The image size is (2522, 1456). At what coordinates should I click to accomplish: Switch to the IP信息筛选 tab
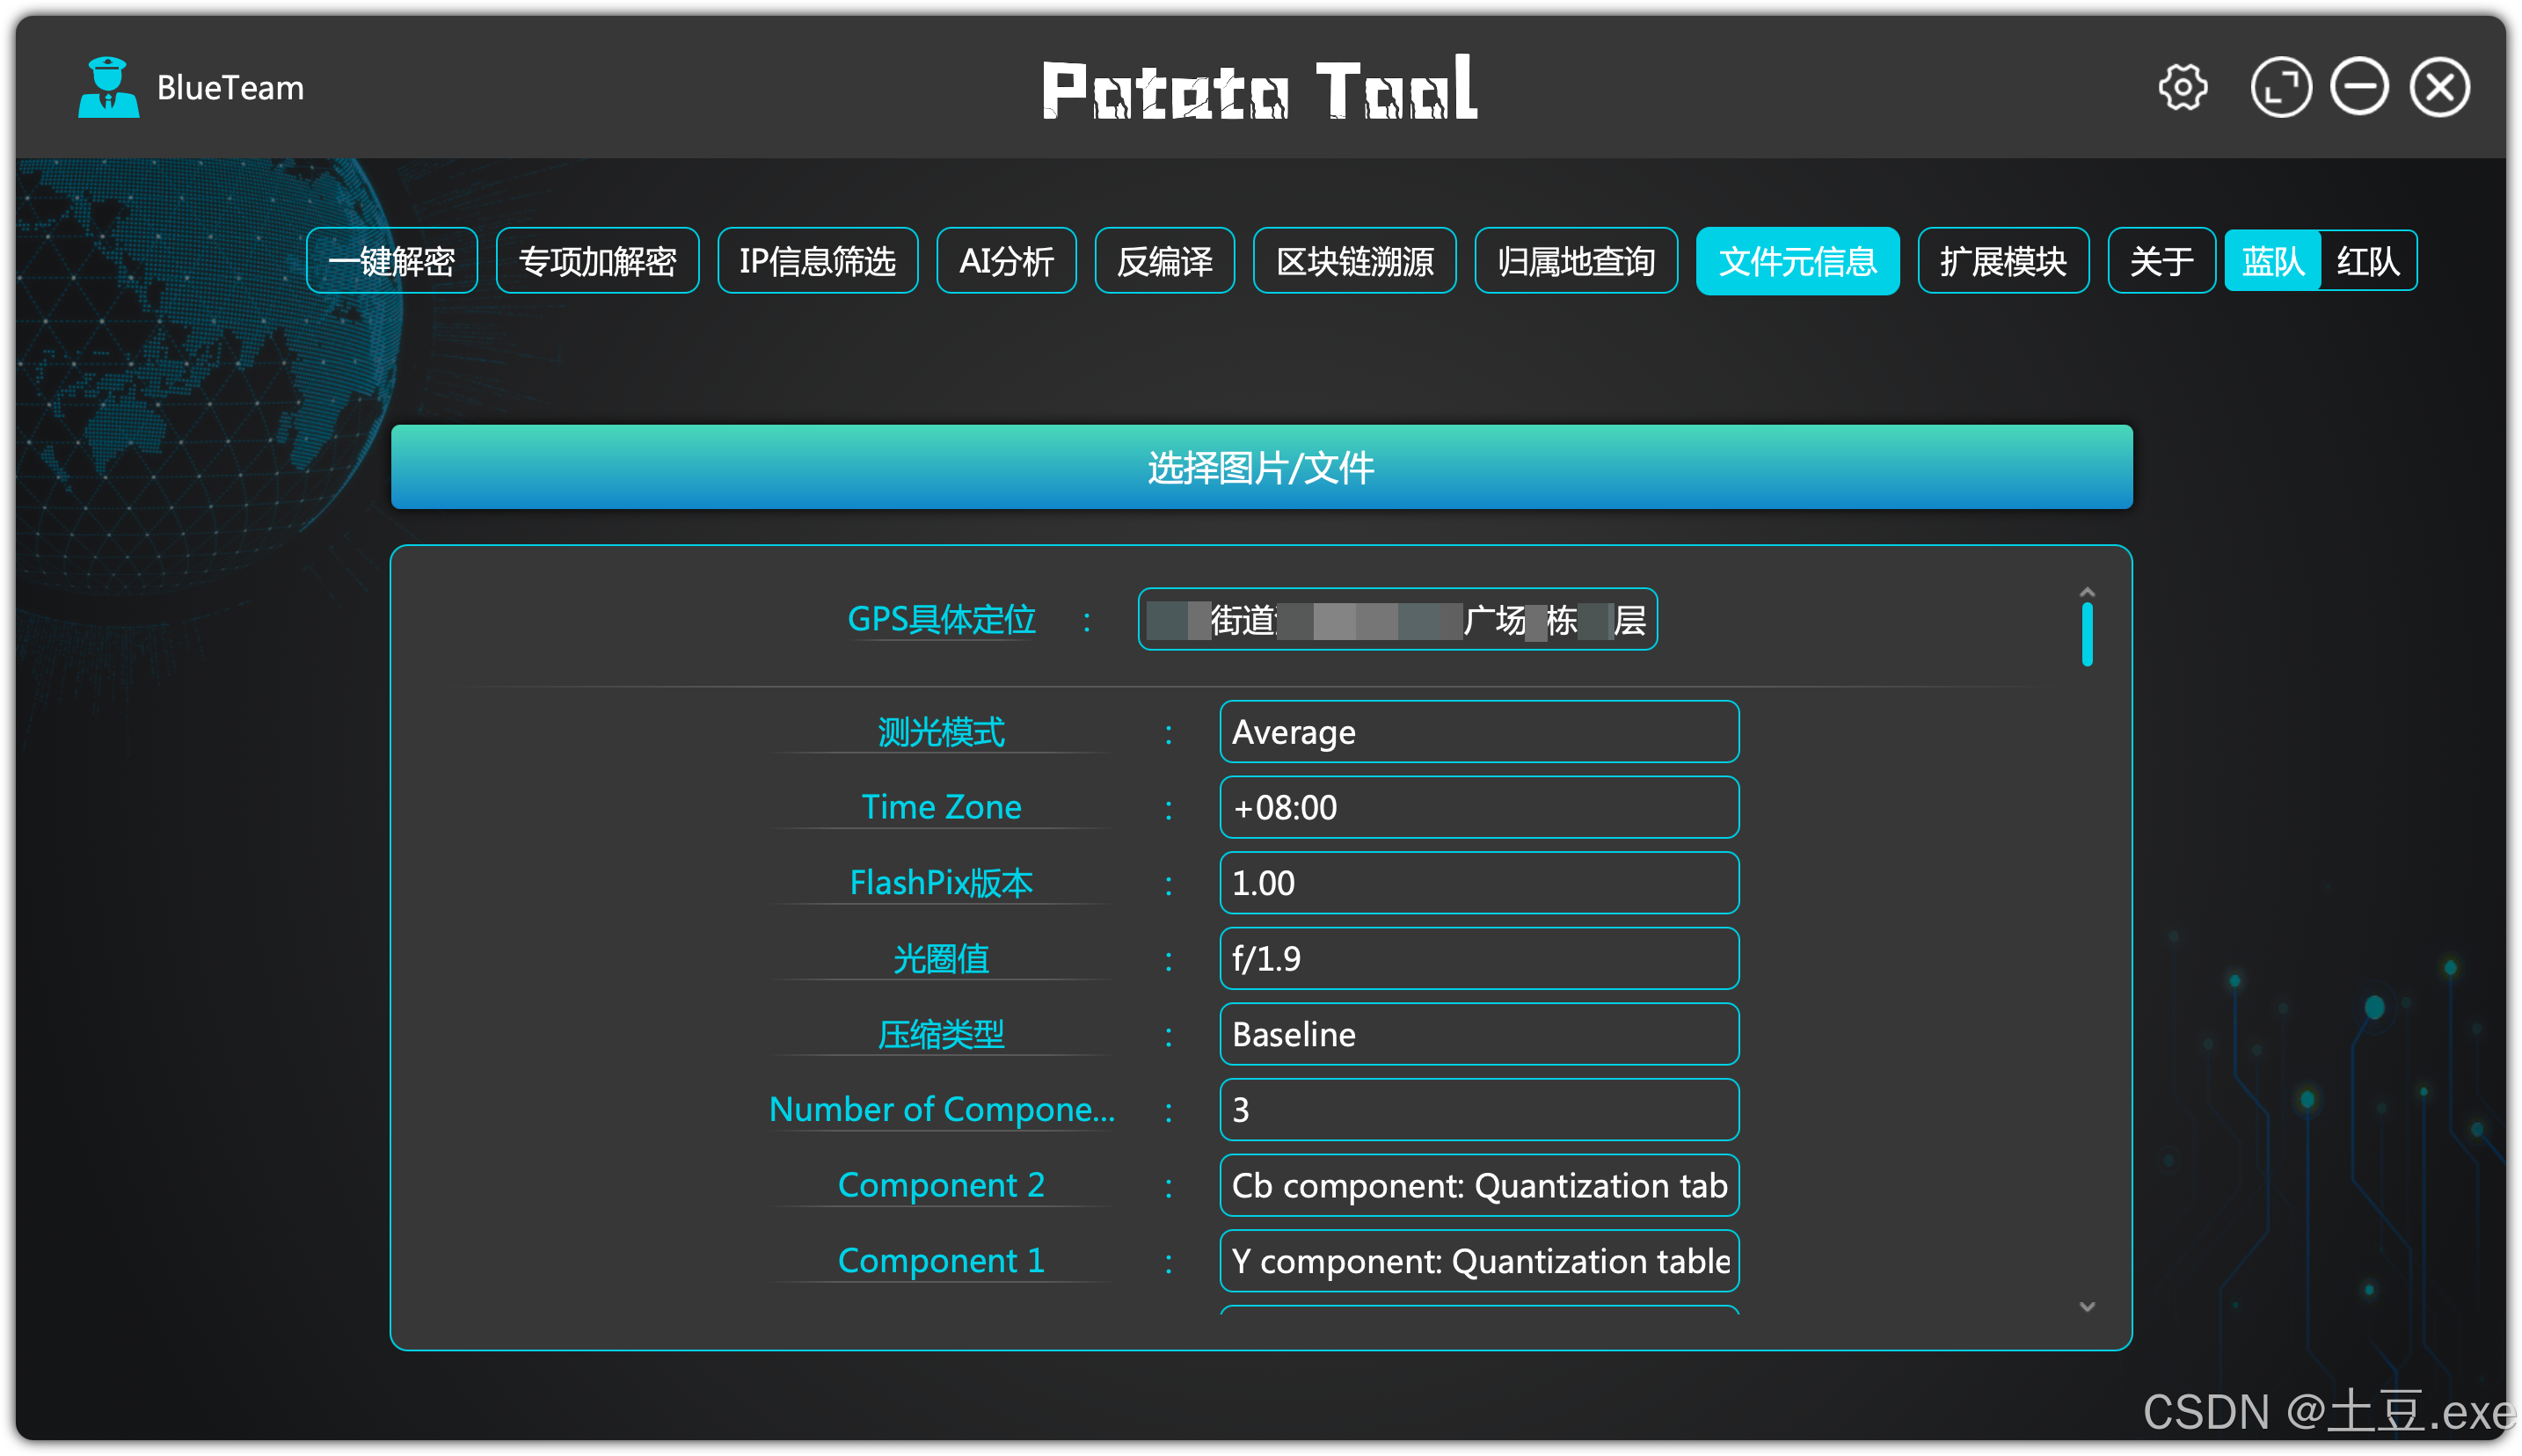[x=817, y=261]
